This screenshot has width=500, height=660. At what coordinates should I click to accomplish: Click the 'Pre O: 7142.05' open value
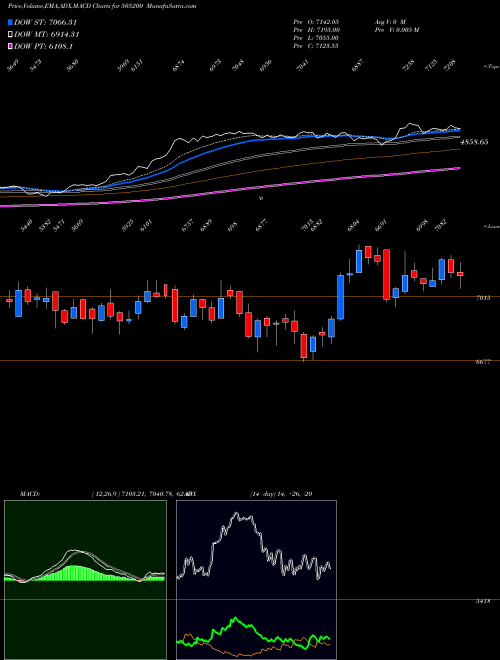point(316,21)
